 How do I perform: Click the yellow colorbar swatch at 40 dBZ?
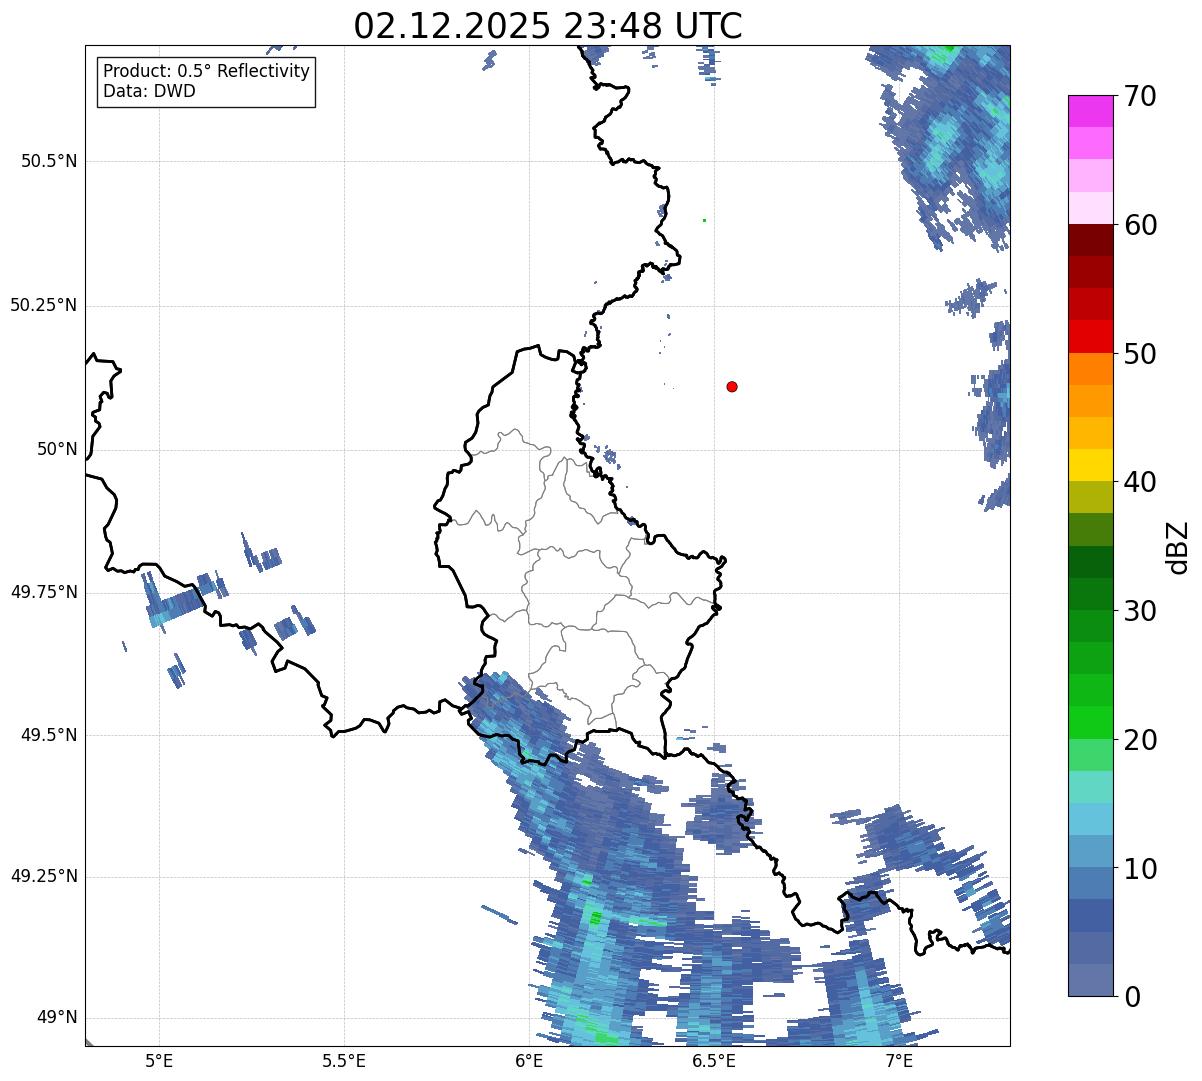tap(1090, 465)
